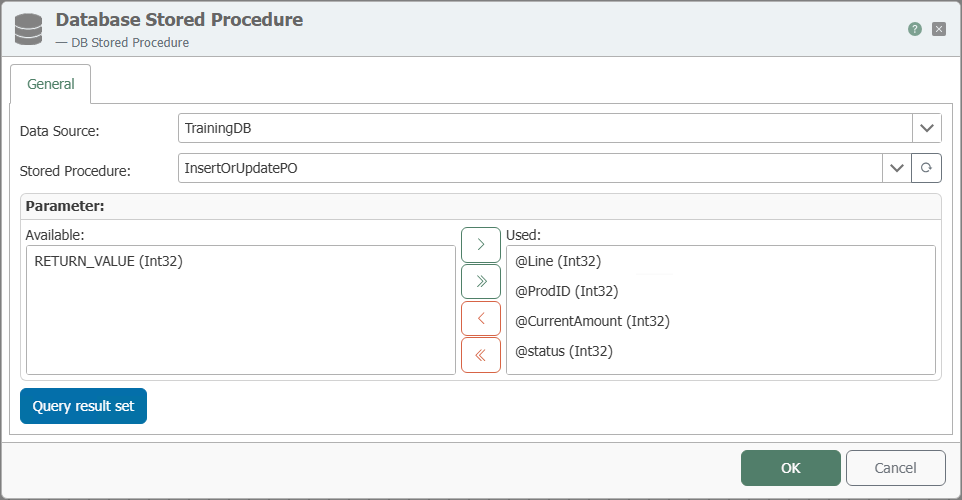Viewport: 962px width, 500px height.
Task: Move all parameters to Used list
Action: click(x=481, y=282)
